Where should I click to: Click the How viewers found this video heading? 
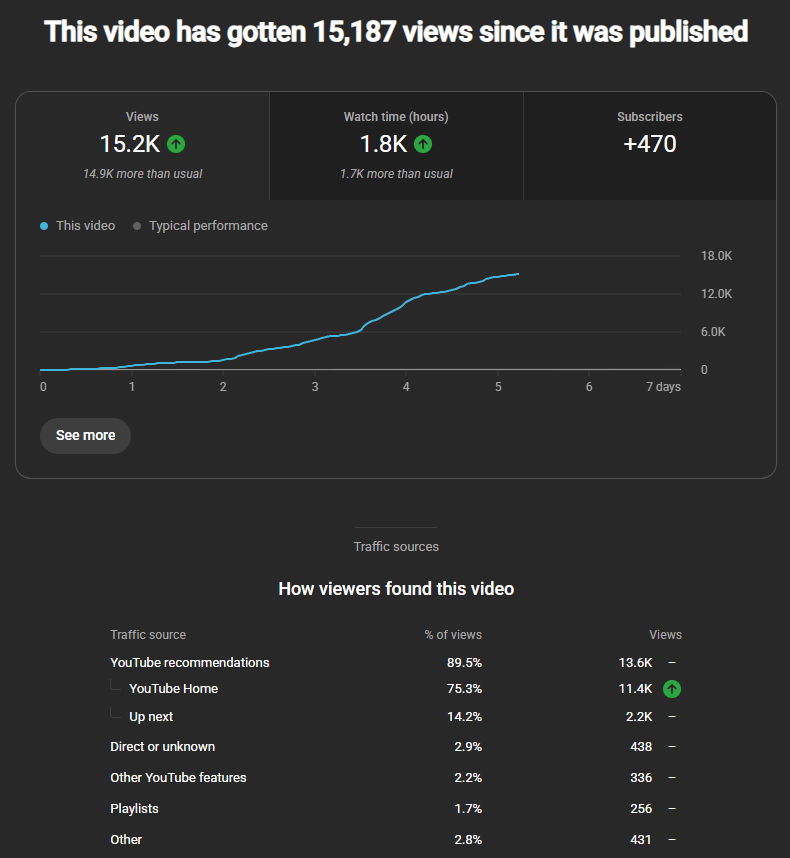pyautogui.click(x=396, y=589)
